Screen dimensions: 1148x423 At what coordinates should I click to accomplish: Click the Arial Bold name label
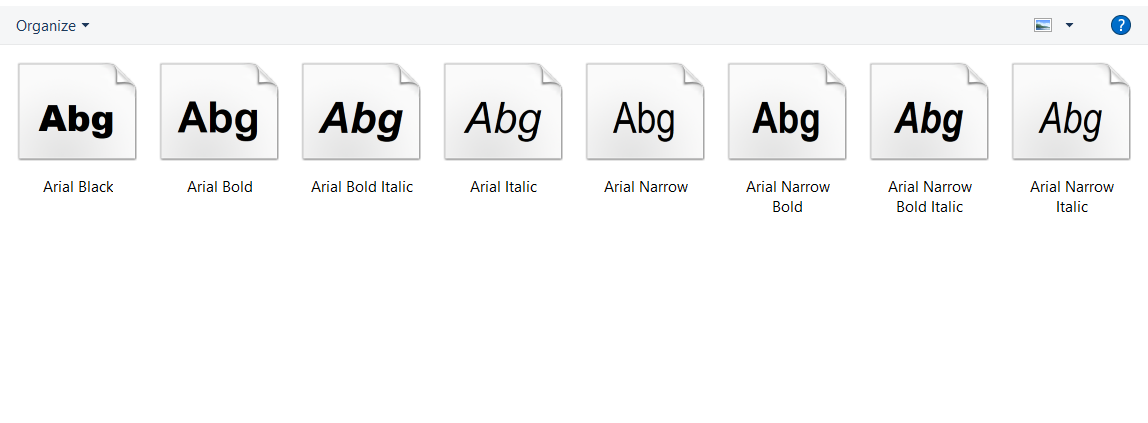coord(220,187)
